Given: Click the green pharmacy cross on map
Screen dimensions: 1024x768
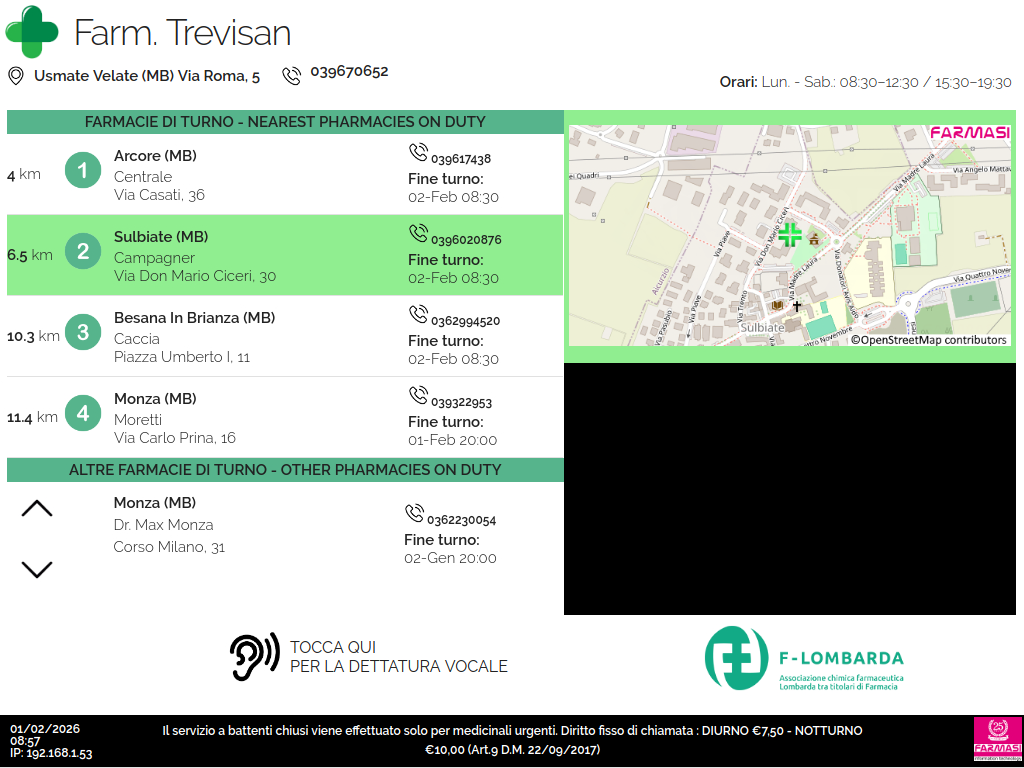Looking at the screenshot, I should (790, 235).
